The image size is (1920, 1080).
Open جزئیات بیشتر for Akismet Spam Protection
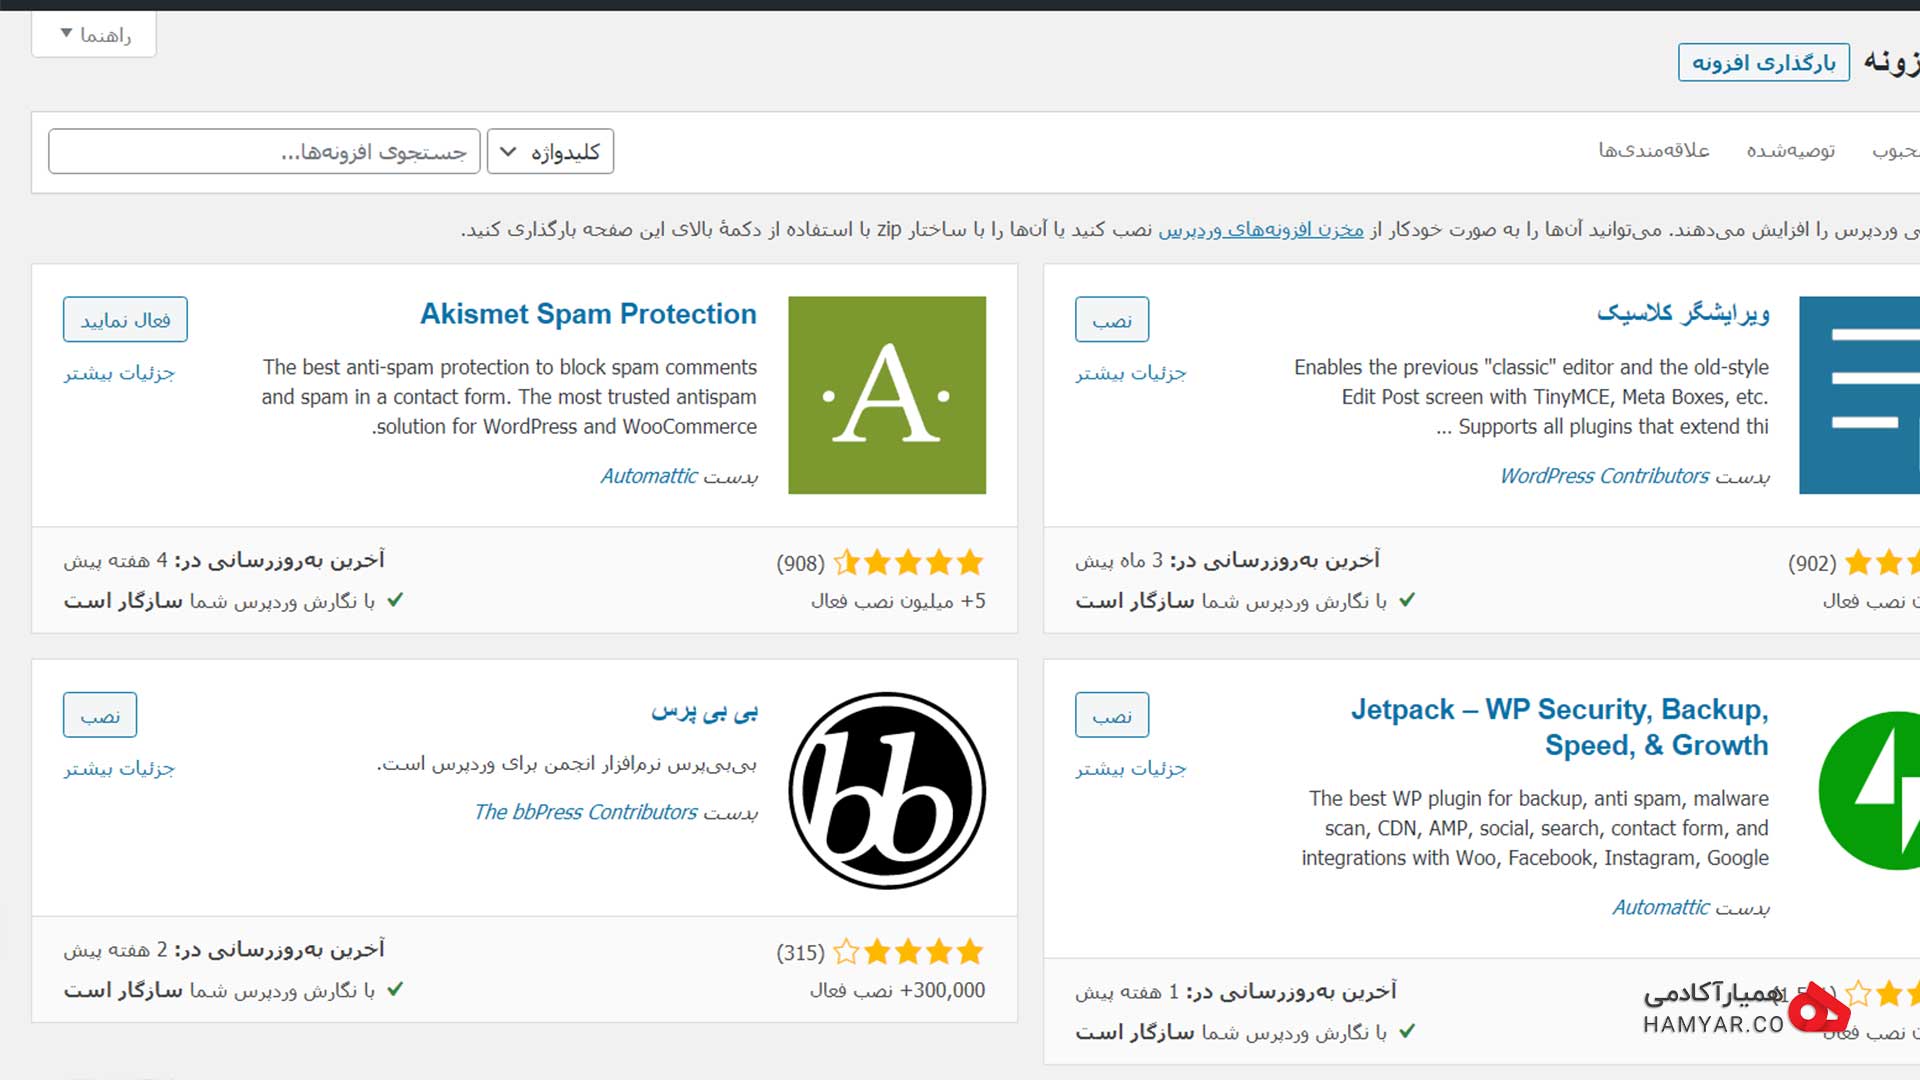[x=119, y=373]
